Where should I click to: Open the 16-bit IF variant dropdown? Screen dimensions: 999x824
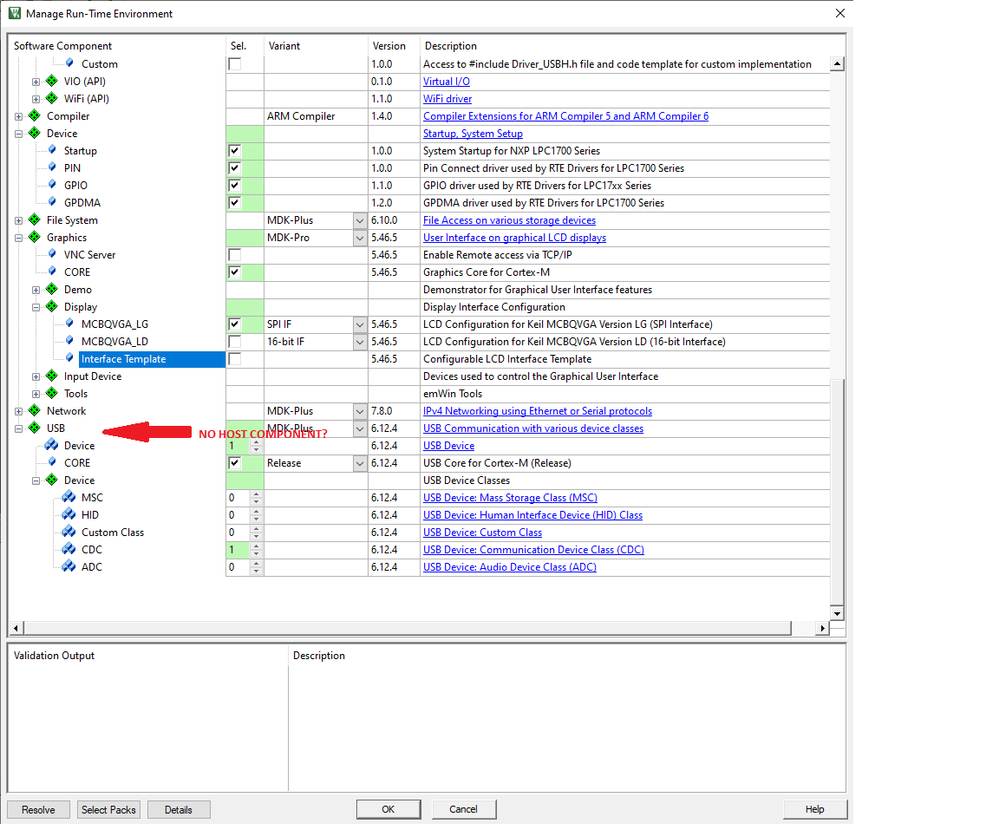pyautogui.click(x=360, y=342)
